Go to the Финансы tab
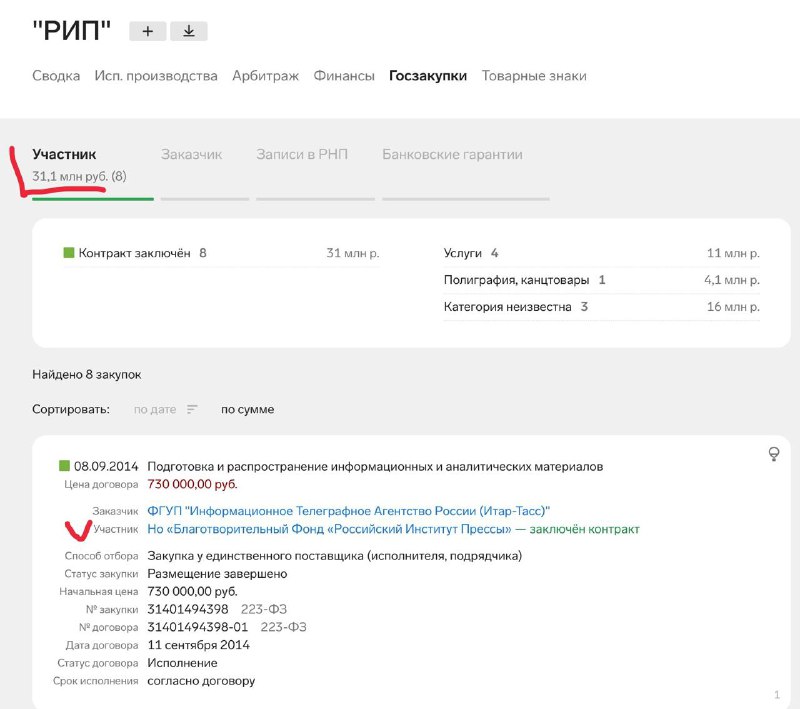 point(344,75)
